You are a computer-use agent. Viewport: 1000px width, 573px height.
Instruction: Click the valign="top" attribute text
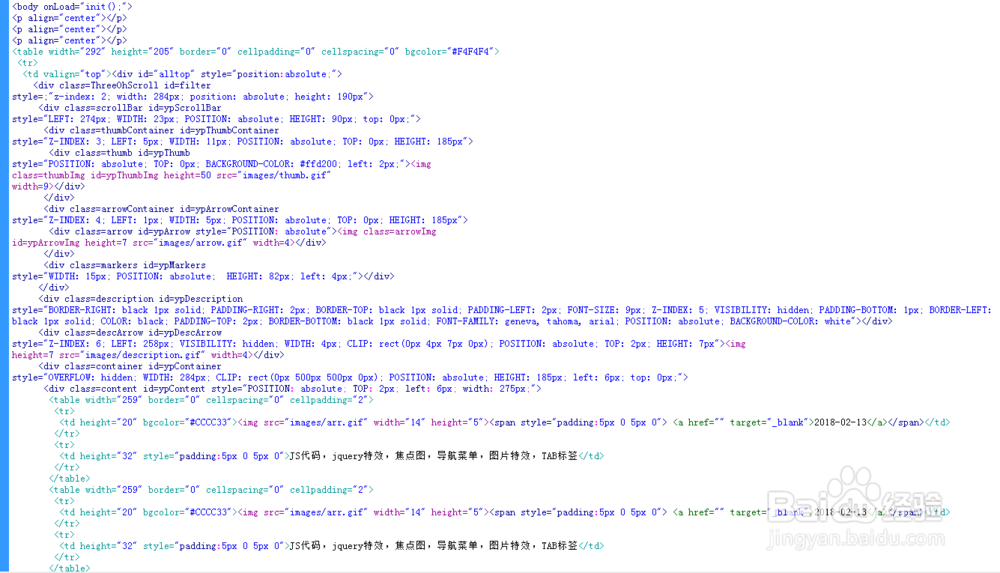pos(74,74)
